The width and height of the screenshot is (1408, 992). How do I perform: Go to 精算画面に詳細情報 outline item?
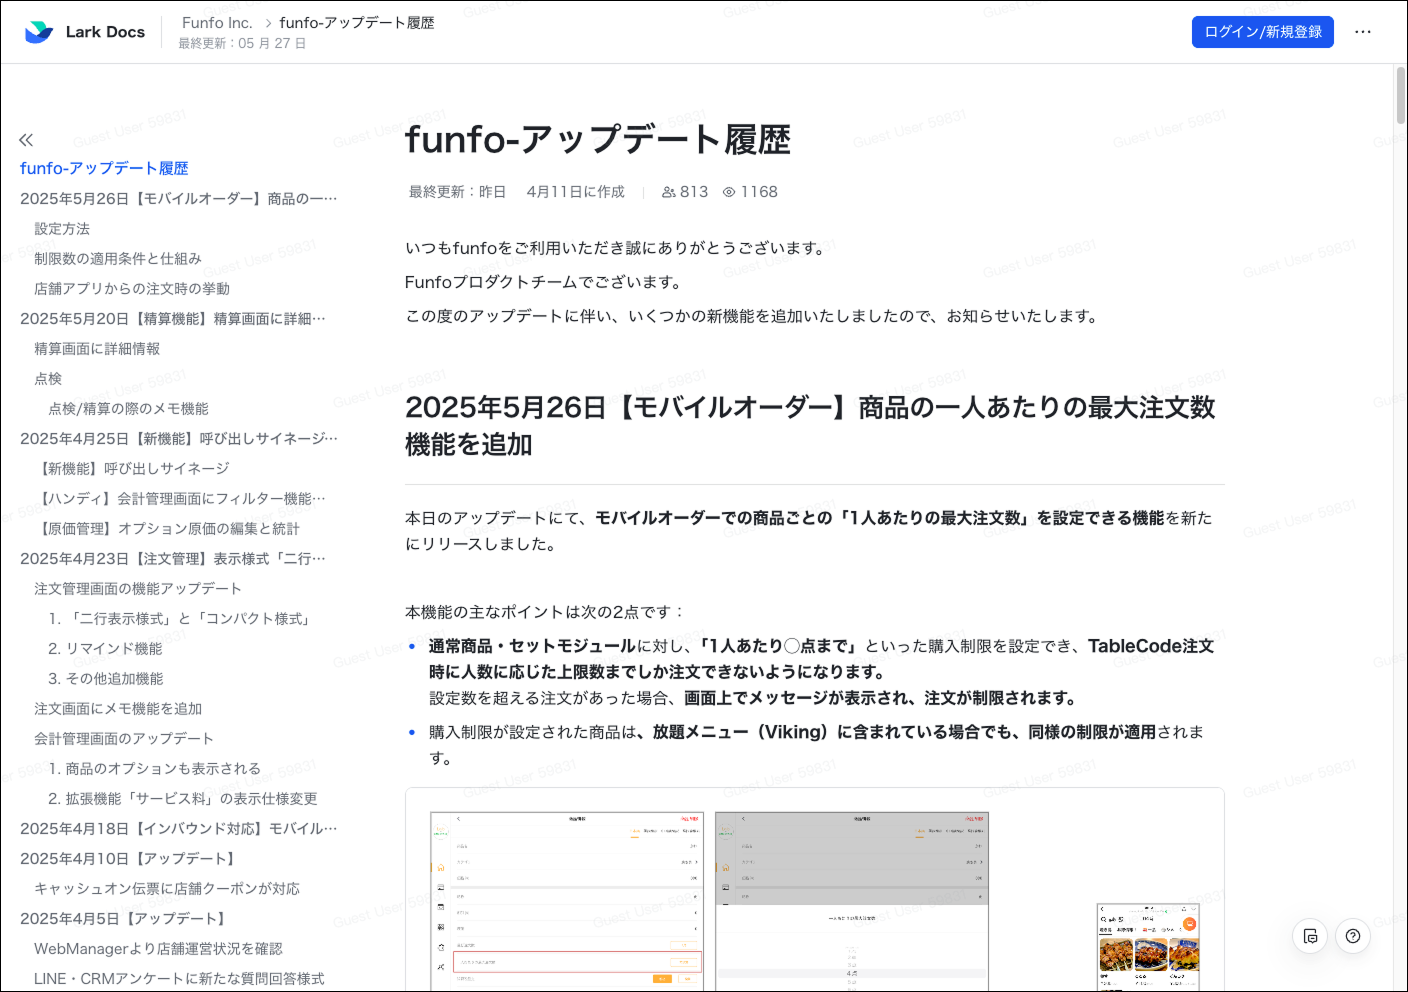pos(97,348)
